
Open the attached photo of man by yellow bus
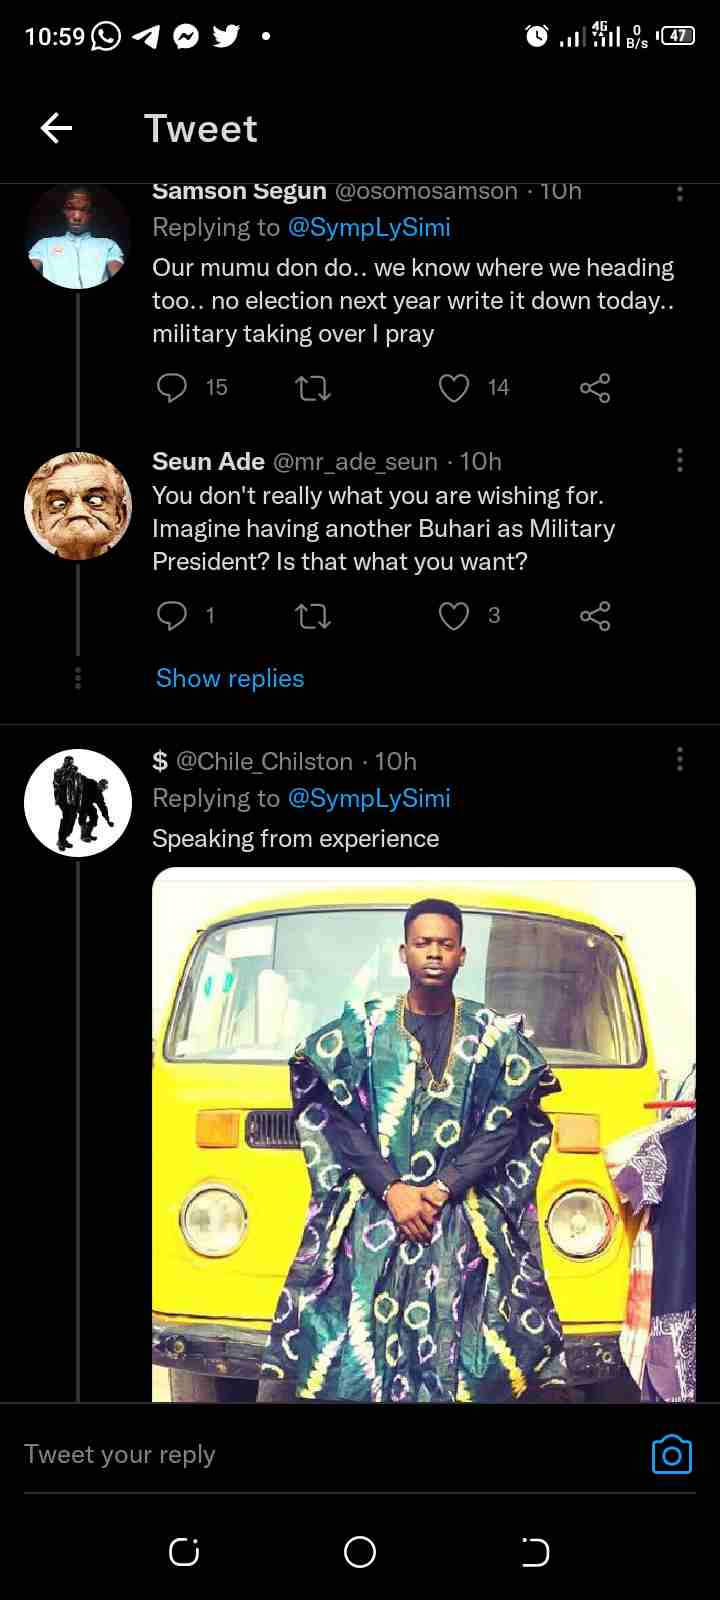tap(423, 1134)
